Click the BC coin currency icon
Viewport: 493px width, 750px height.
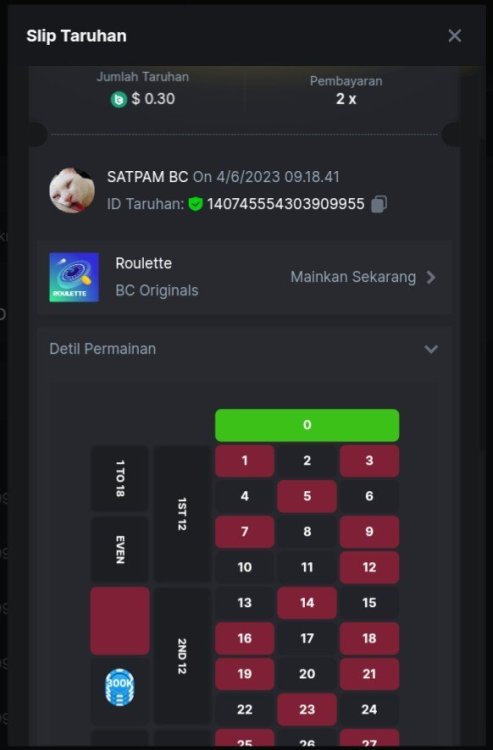(x=119, y=99)
